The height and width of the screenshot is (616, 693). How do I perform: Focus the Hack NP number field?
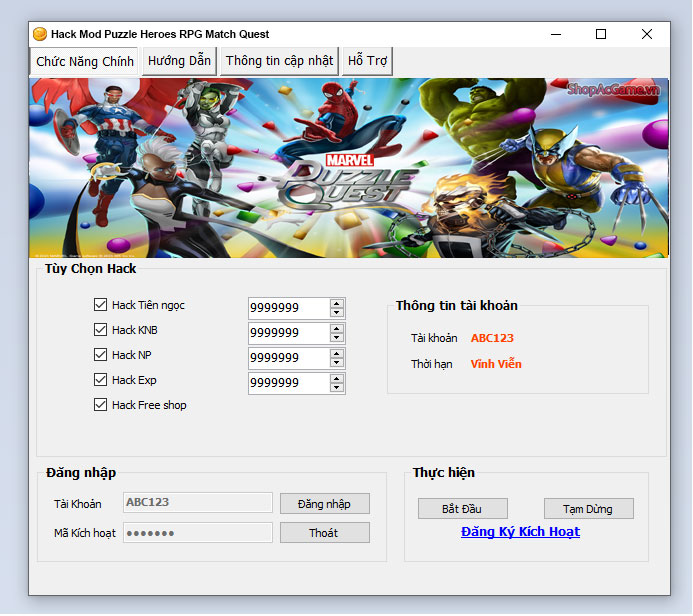click(289, 358)
